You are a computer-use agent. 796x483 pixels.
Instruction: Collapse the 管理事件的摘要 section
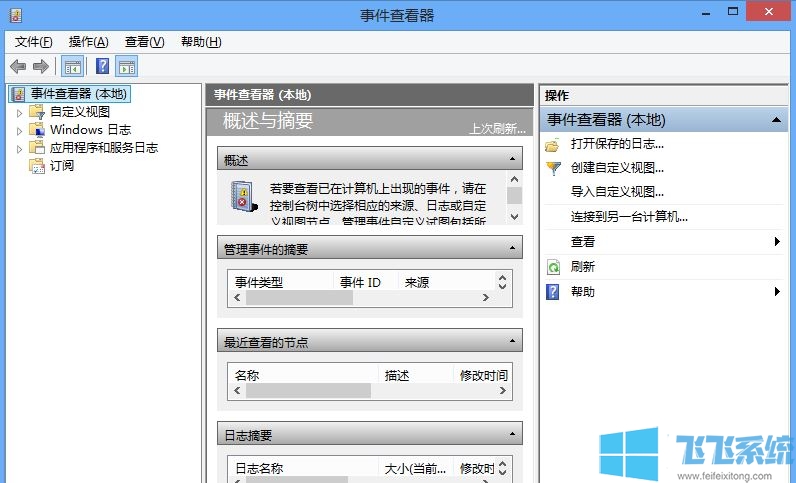tap(512, 249)
